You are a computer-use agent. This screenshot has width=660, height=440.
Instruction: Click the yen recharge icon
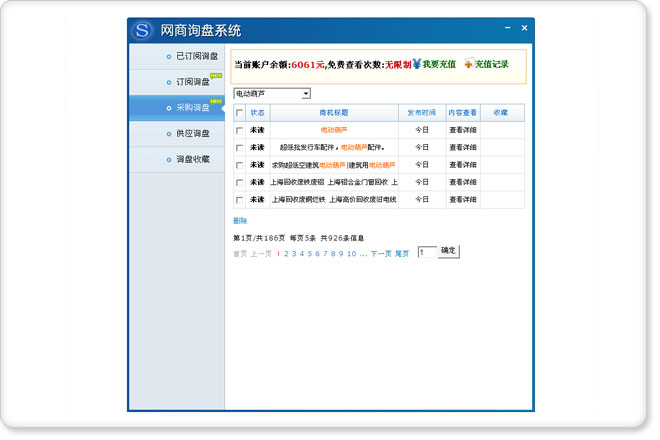[x=416, y=64]
